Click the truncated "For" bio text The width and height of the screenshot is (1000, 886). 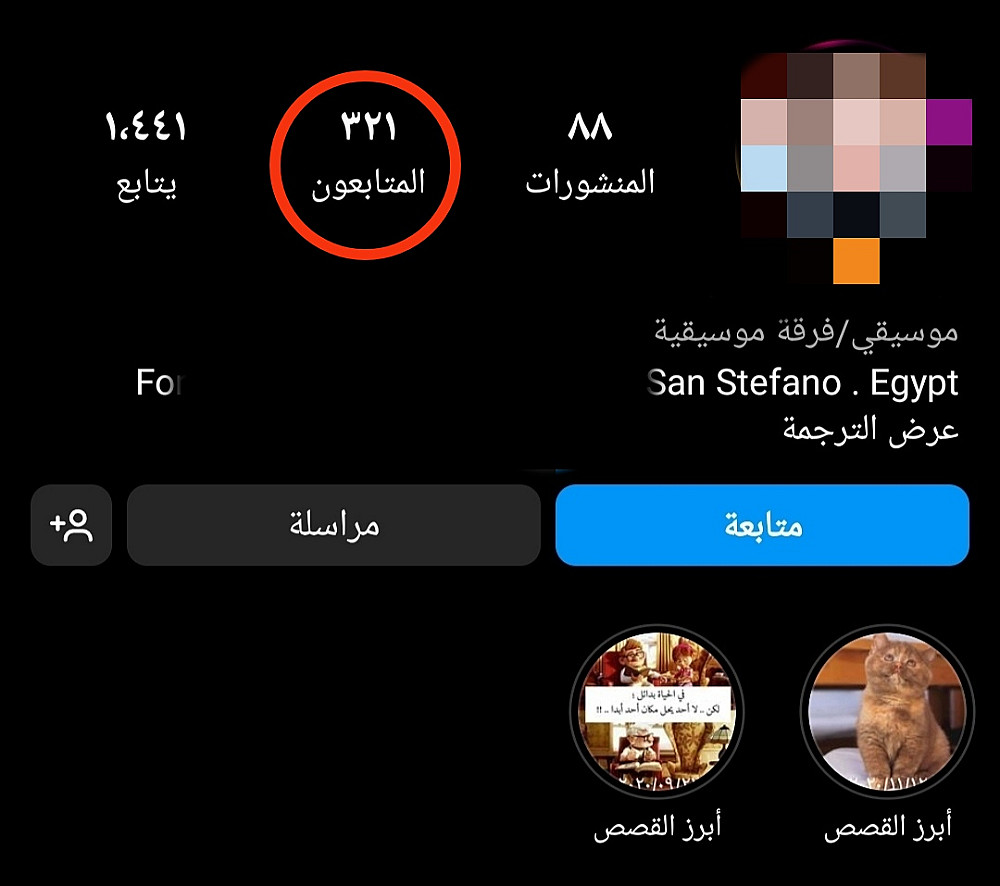click(x=159, y=383)
